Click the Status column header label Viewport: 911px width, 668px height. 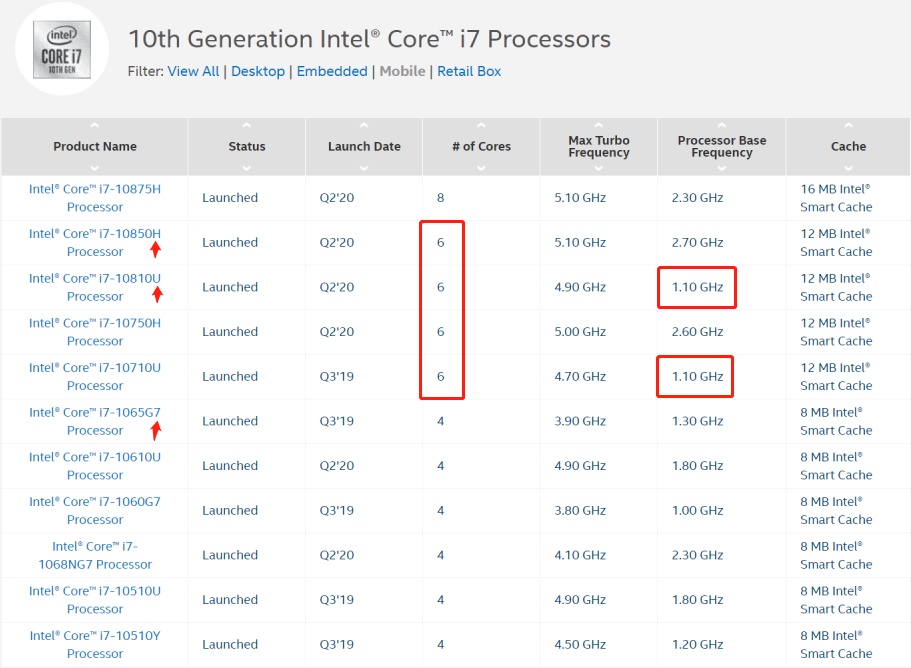247,146
